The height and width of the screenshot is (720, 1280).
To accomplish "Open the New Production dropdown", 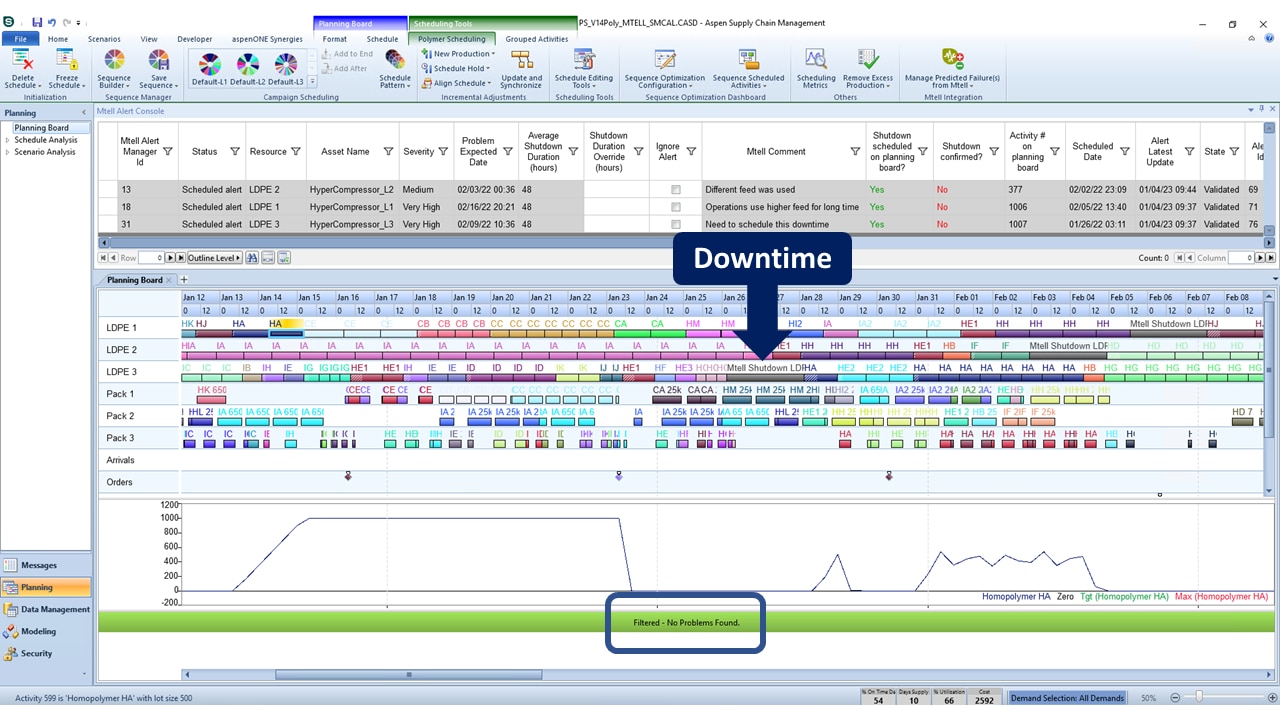I will tap(458, 54).
